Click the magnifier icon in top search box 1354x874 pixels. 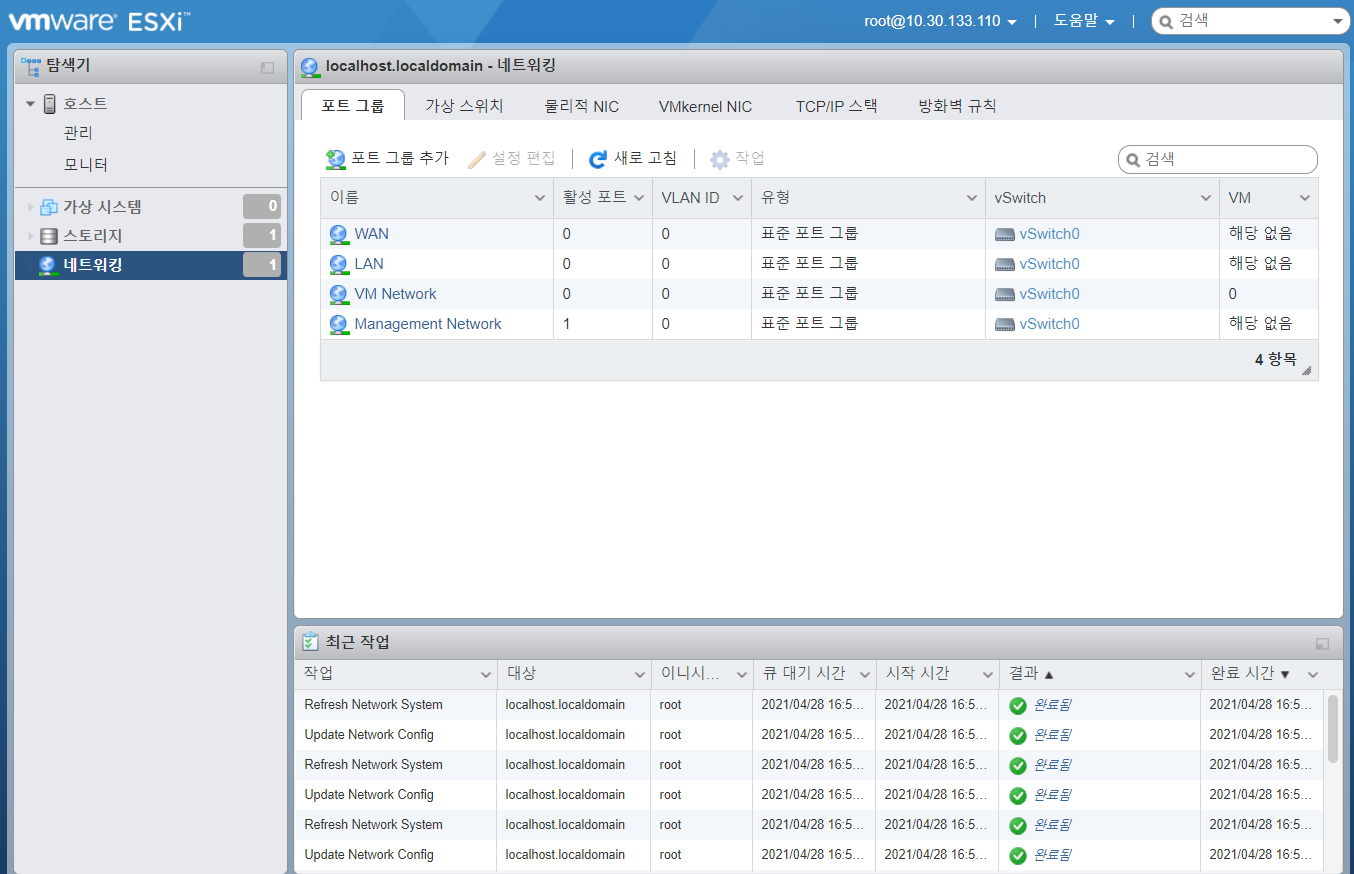1166,21
